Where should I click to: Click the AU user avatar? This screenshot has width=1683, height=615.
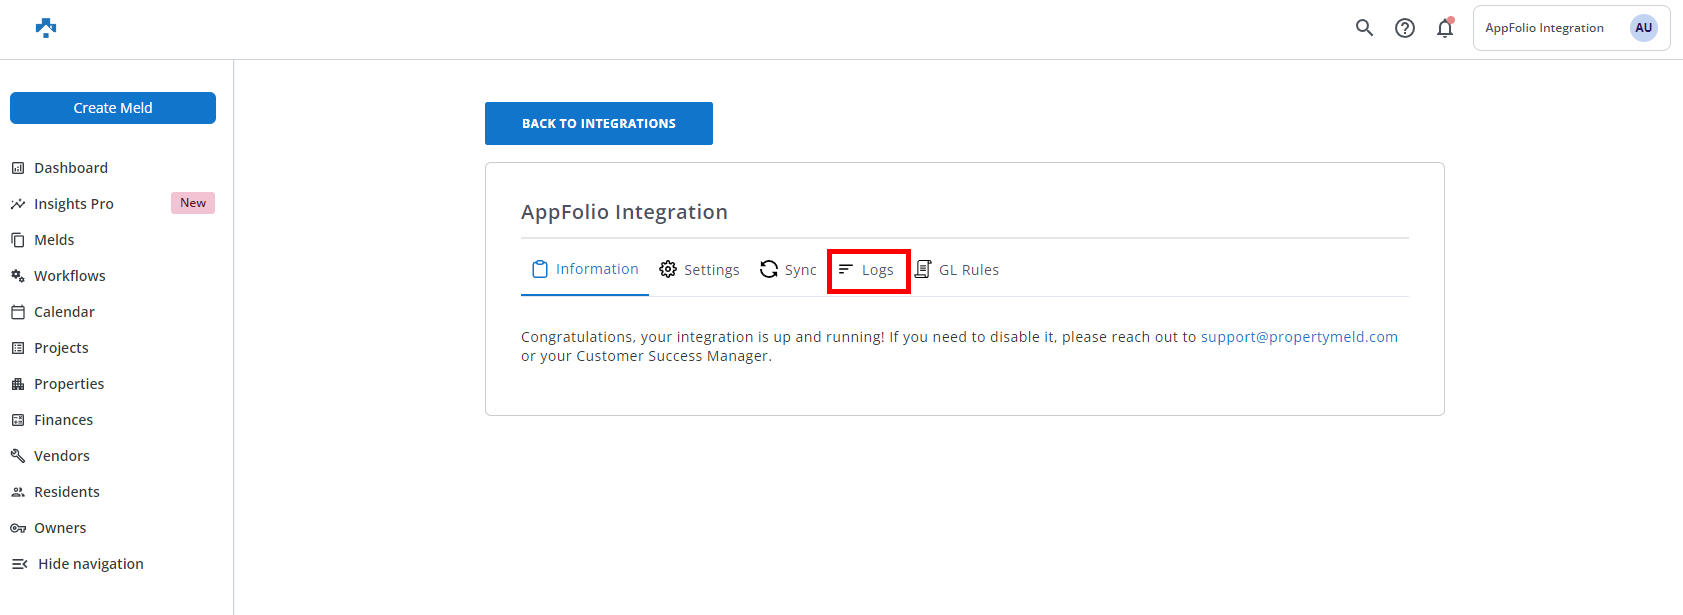click(x=1643, y=28)
